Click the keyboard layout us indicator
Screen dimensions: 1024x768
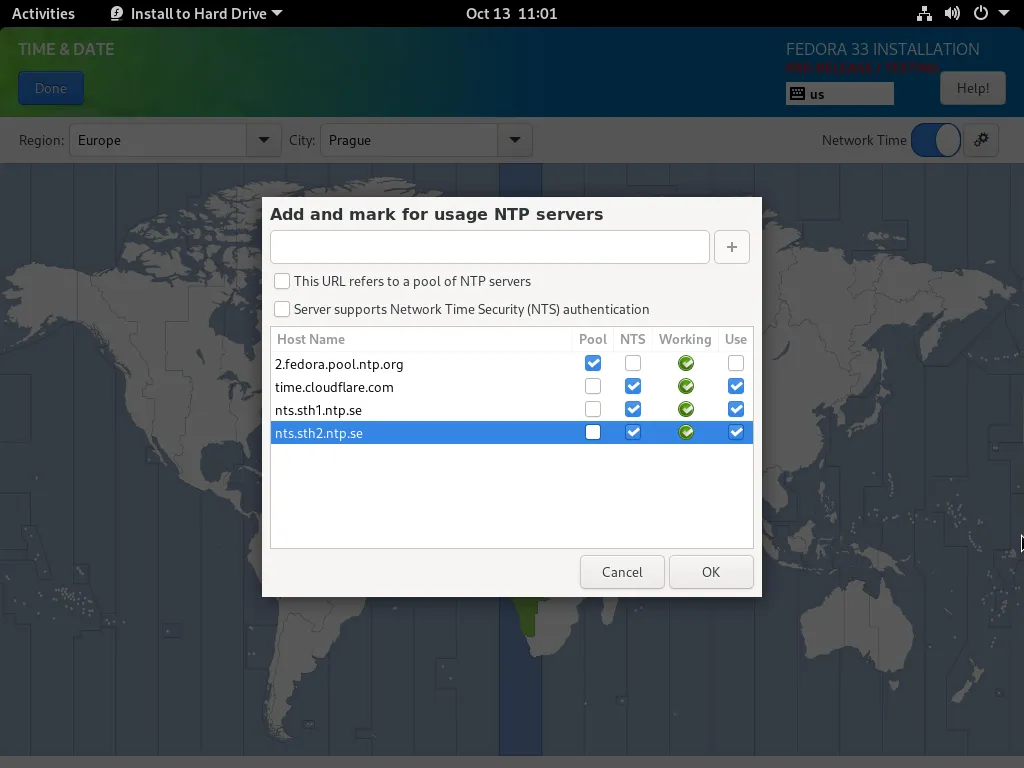839,94
